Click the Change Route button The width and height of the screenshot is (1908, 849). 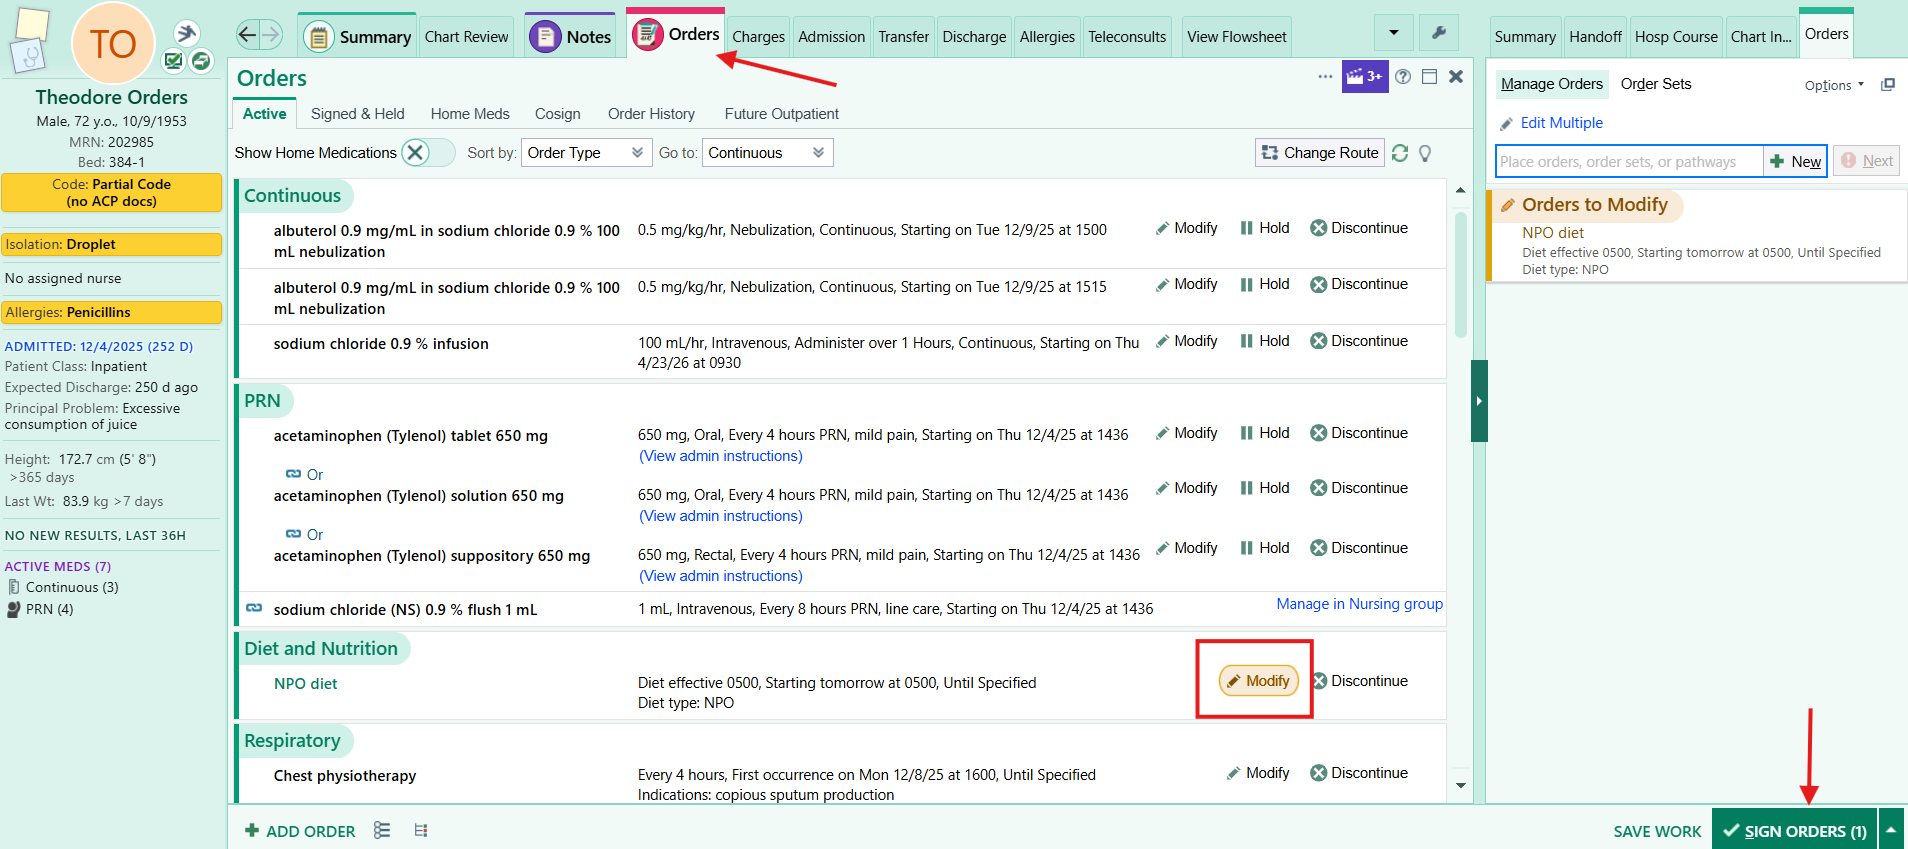[1320, 153]
